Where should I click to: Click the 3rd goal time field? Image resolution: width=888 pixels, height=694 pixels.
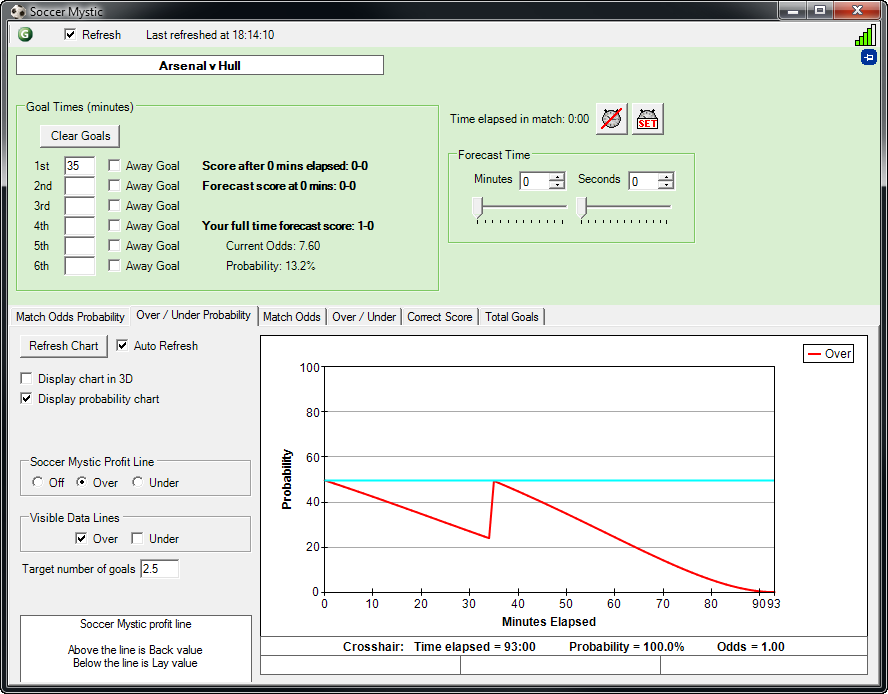(x=79, y=206)
